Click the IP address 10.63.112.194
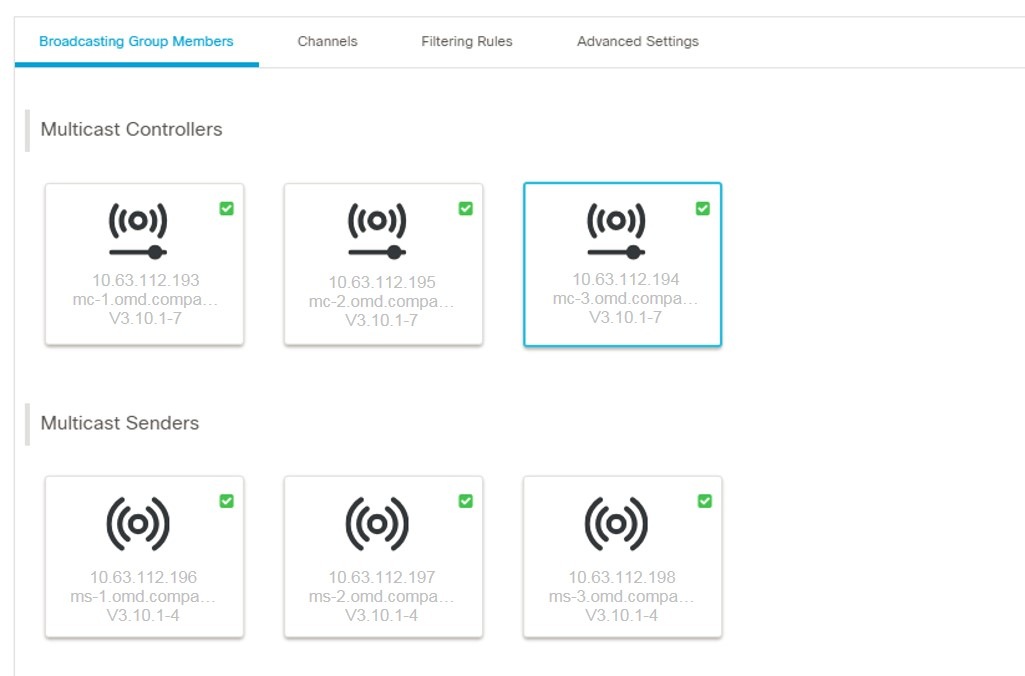The height and width of the screenshot is (676, 1025). click(626, 280)
